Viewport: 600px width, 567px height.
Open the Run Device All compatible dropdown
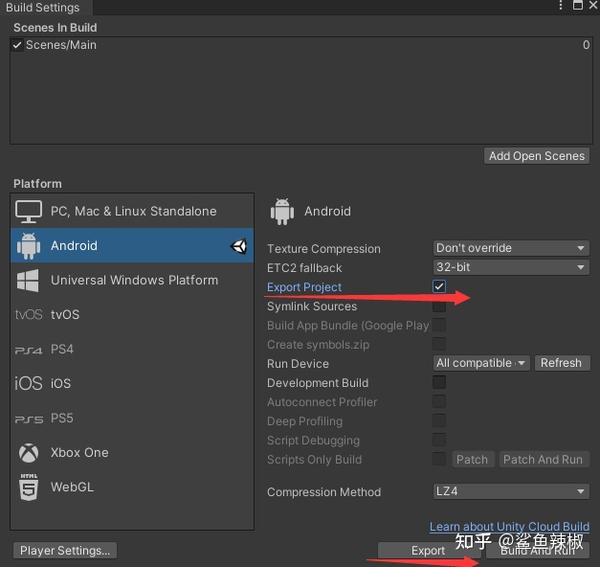481,363
